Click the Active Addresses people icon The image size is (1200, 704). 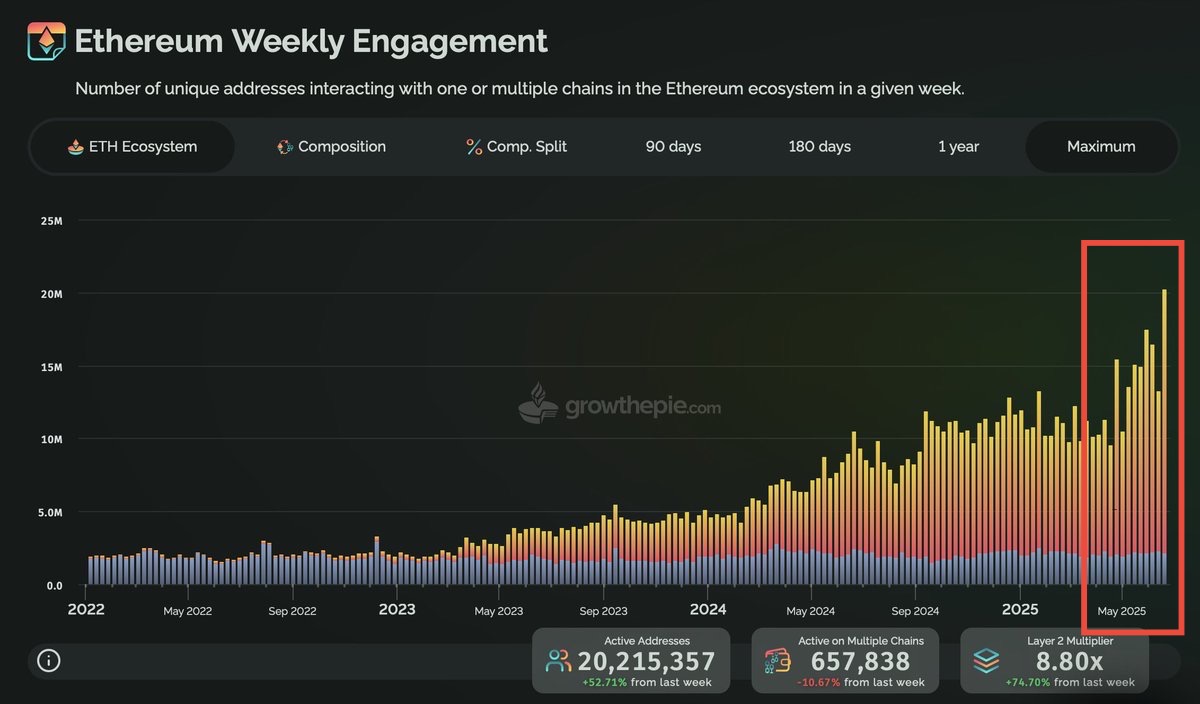tap(559, 661)
